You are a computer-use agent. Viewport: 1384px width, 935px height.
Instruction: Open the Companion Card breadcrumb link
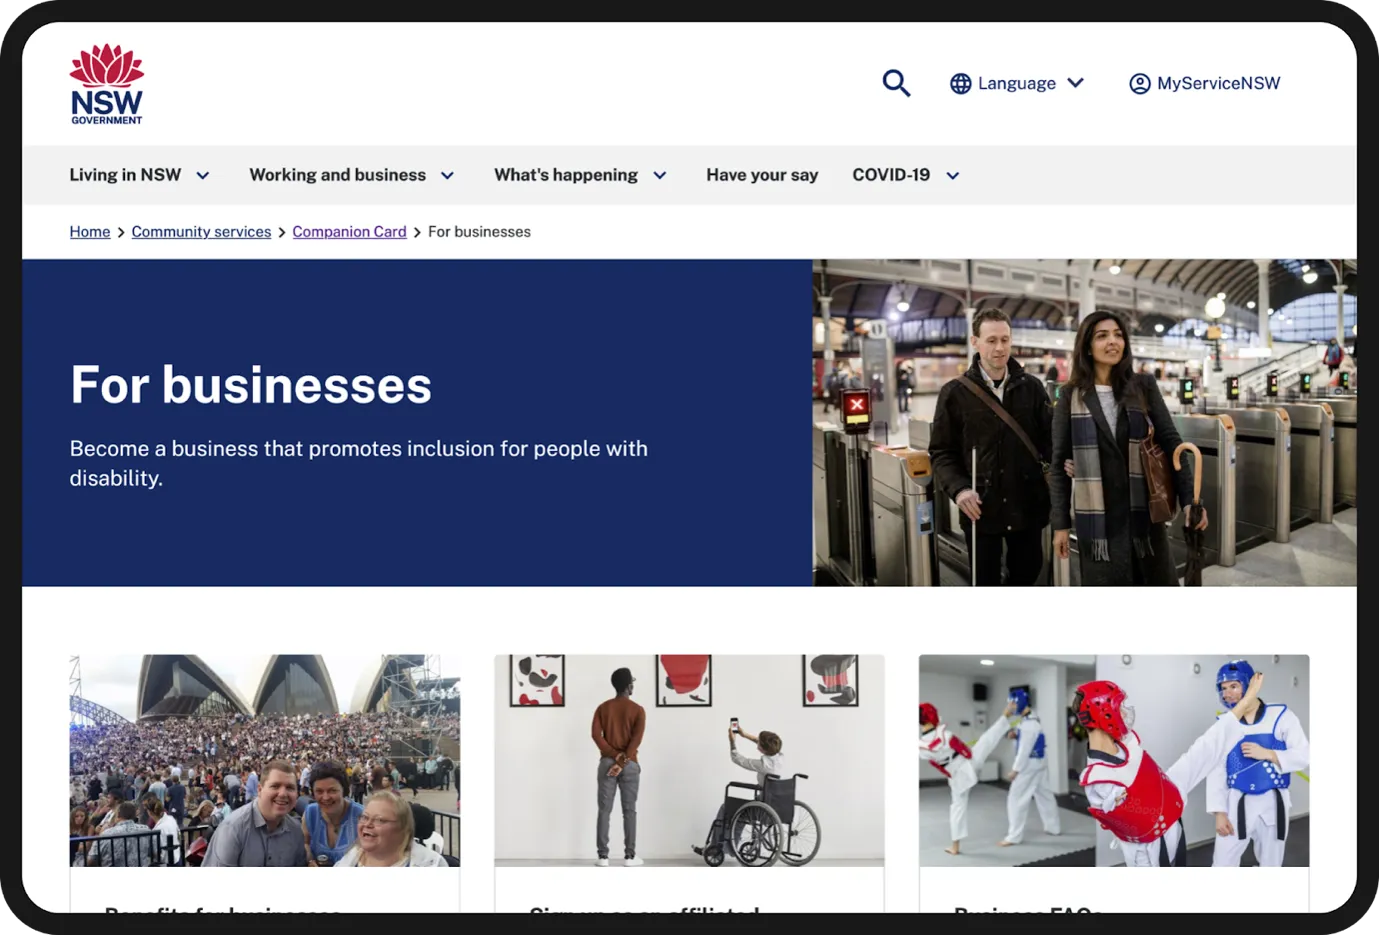(x=349, y=231)
